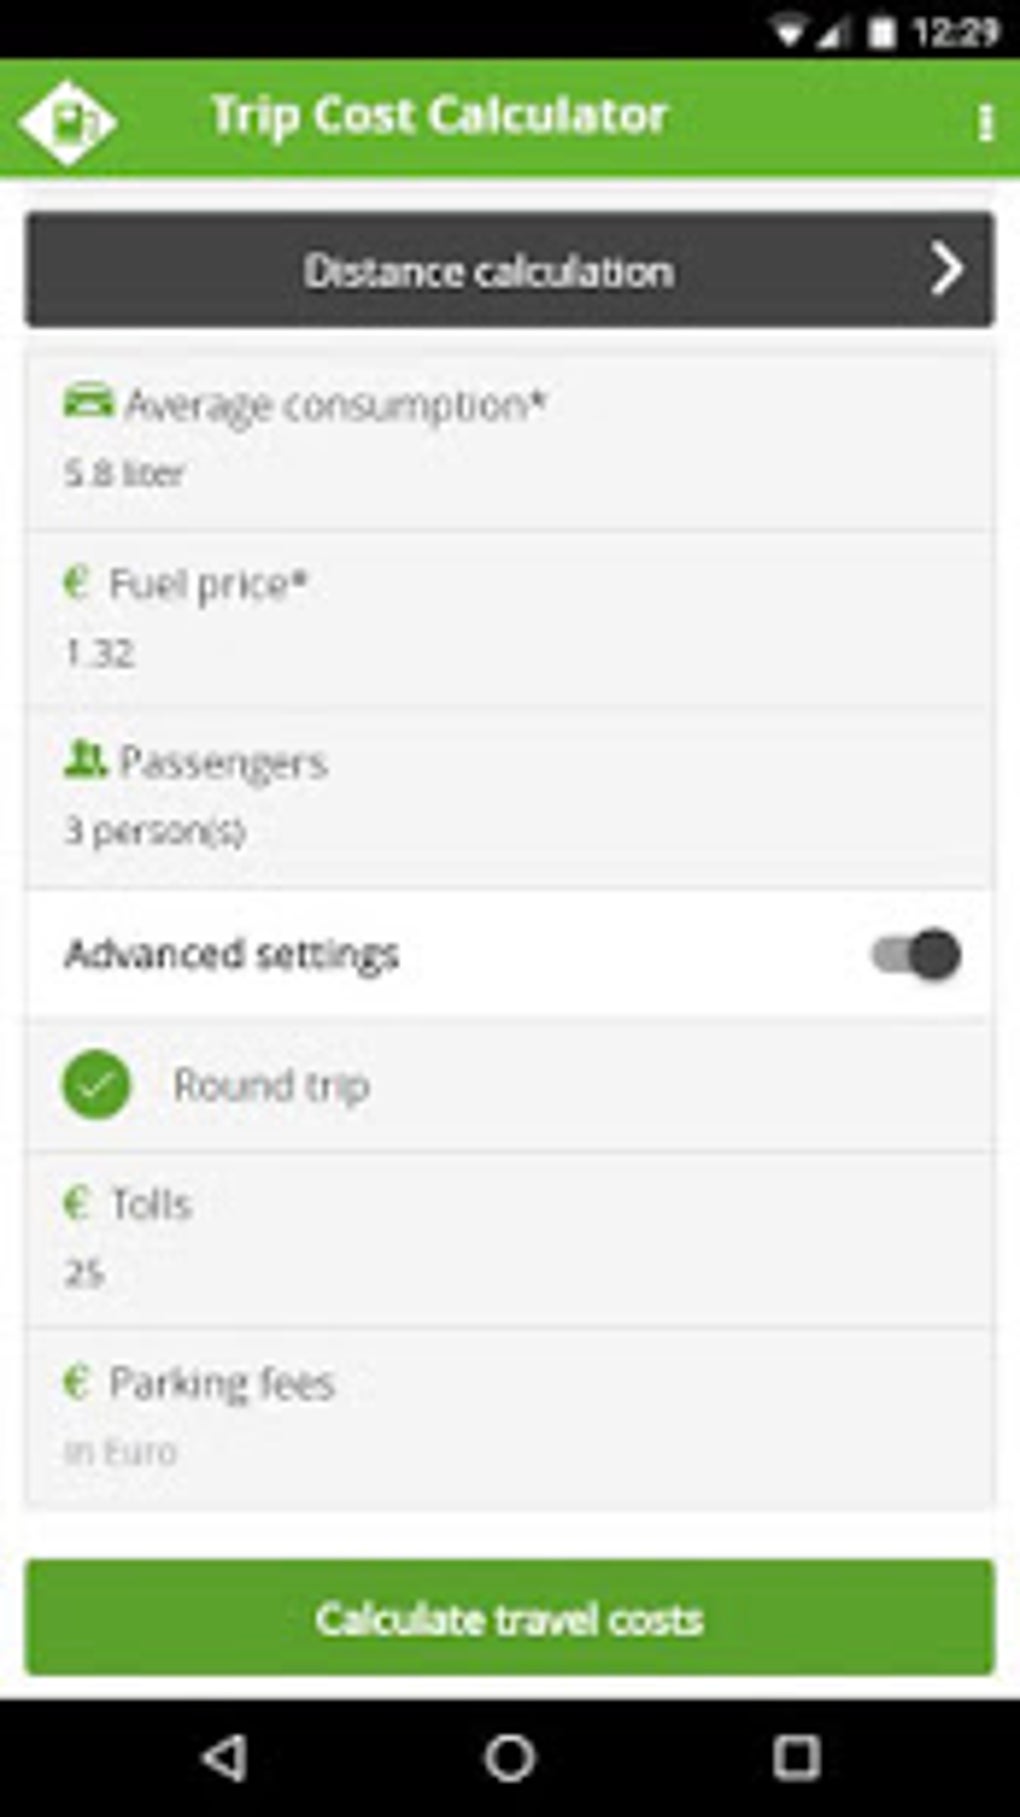The image size is (1020, 1817).
Task: Edit the Tolls amount 25
Action: click(85, 1273)
